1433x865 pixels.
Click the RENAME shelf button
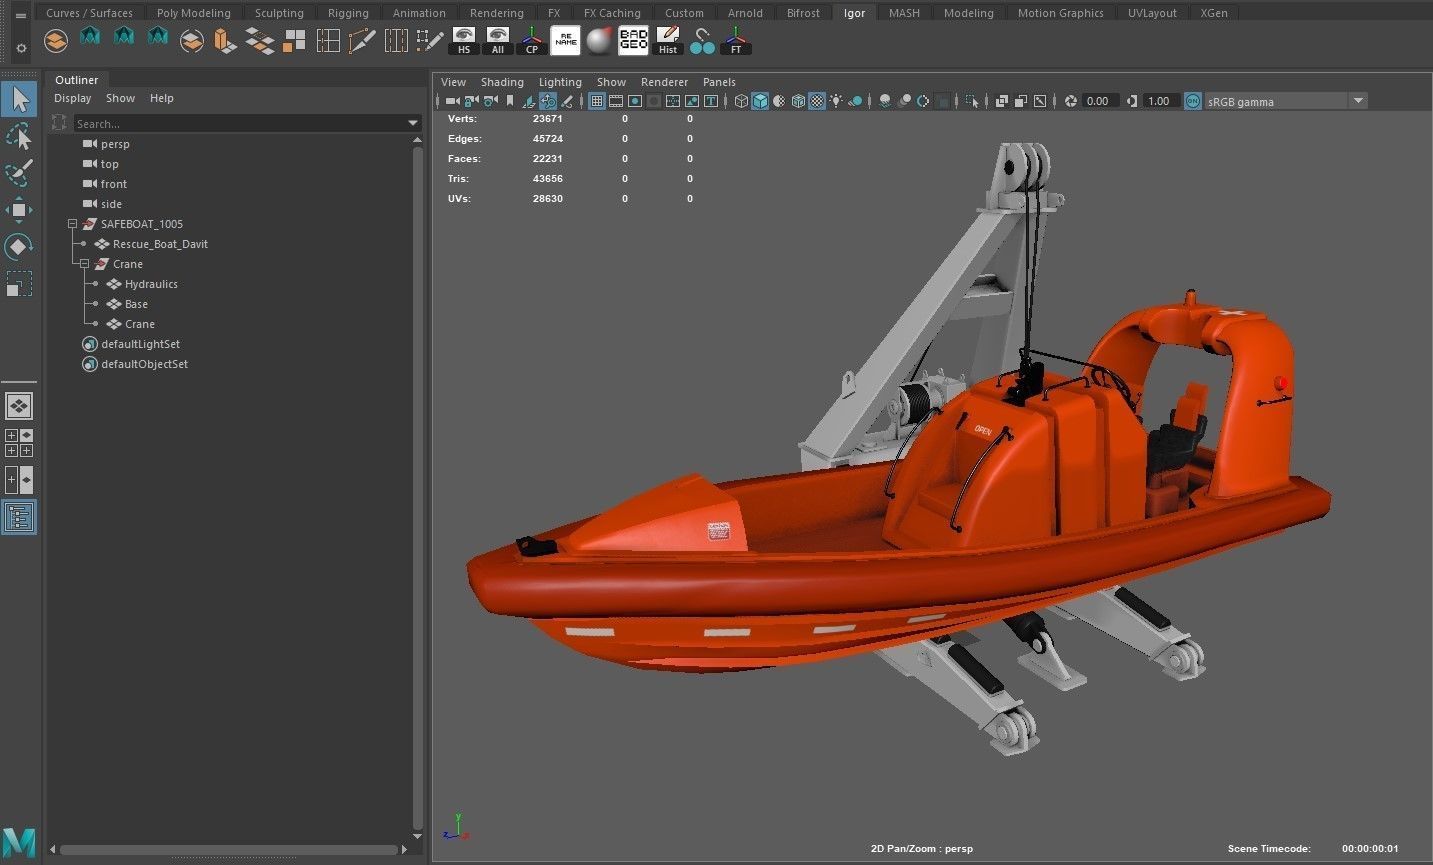coord(565,41)
